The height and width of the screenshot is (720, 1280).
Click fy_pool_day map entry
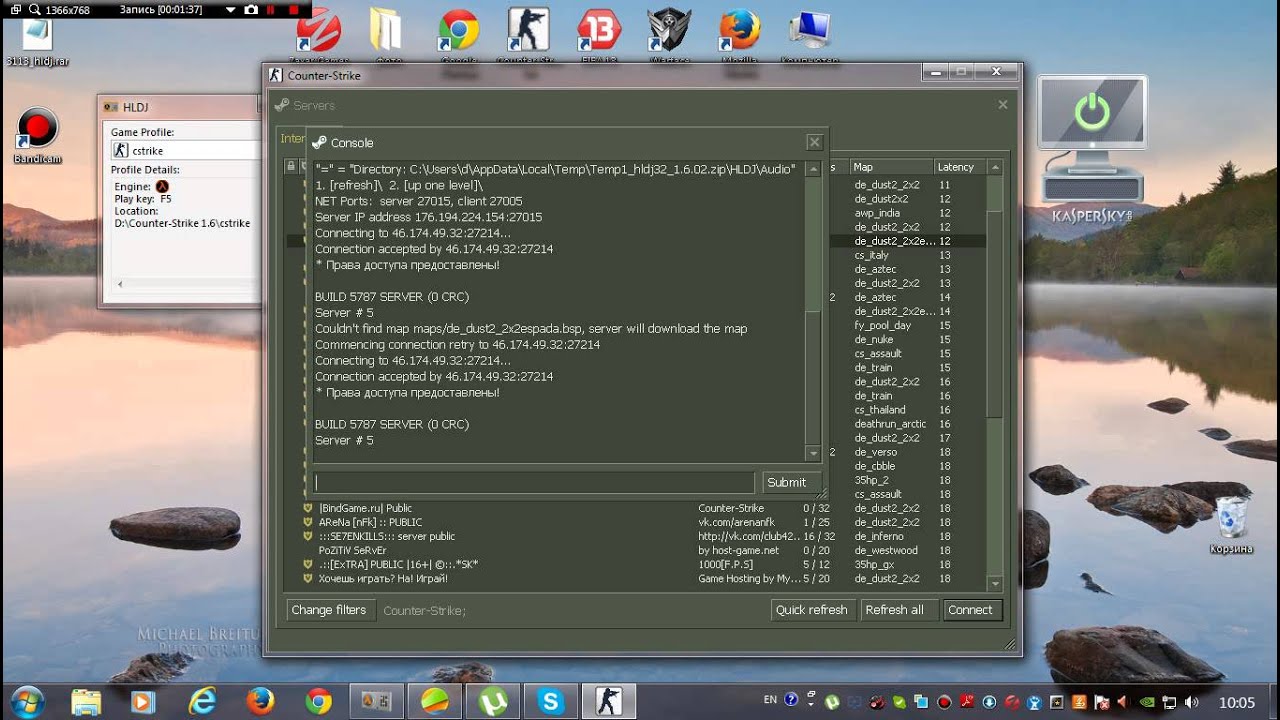tap(883, 325)
